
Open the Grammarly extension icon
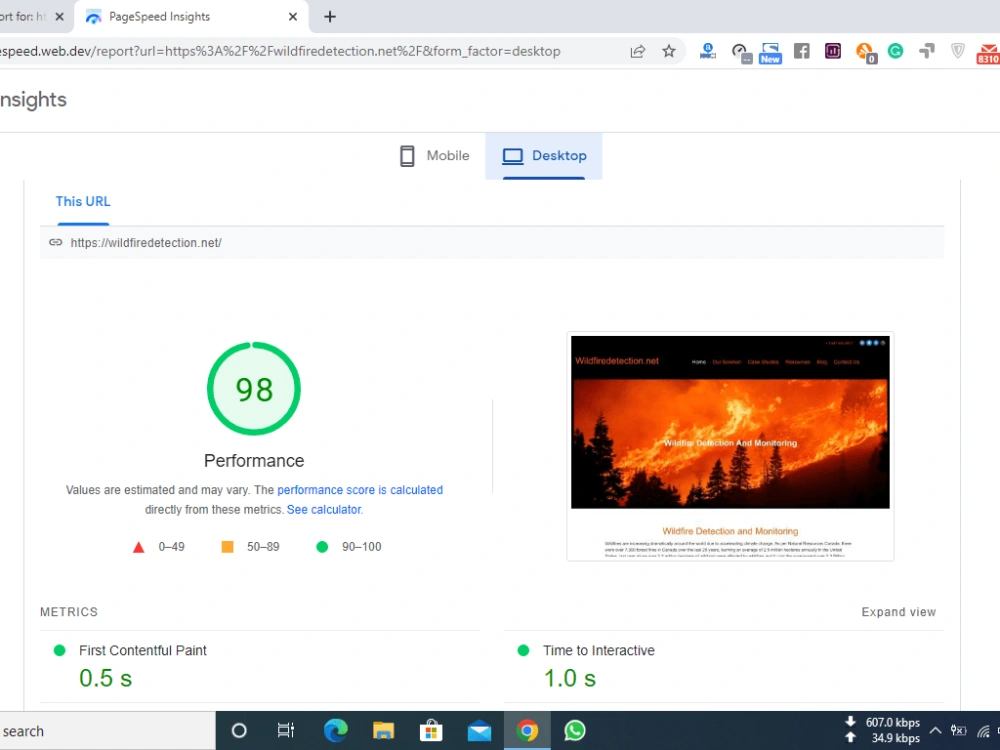coord(895,51)
